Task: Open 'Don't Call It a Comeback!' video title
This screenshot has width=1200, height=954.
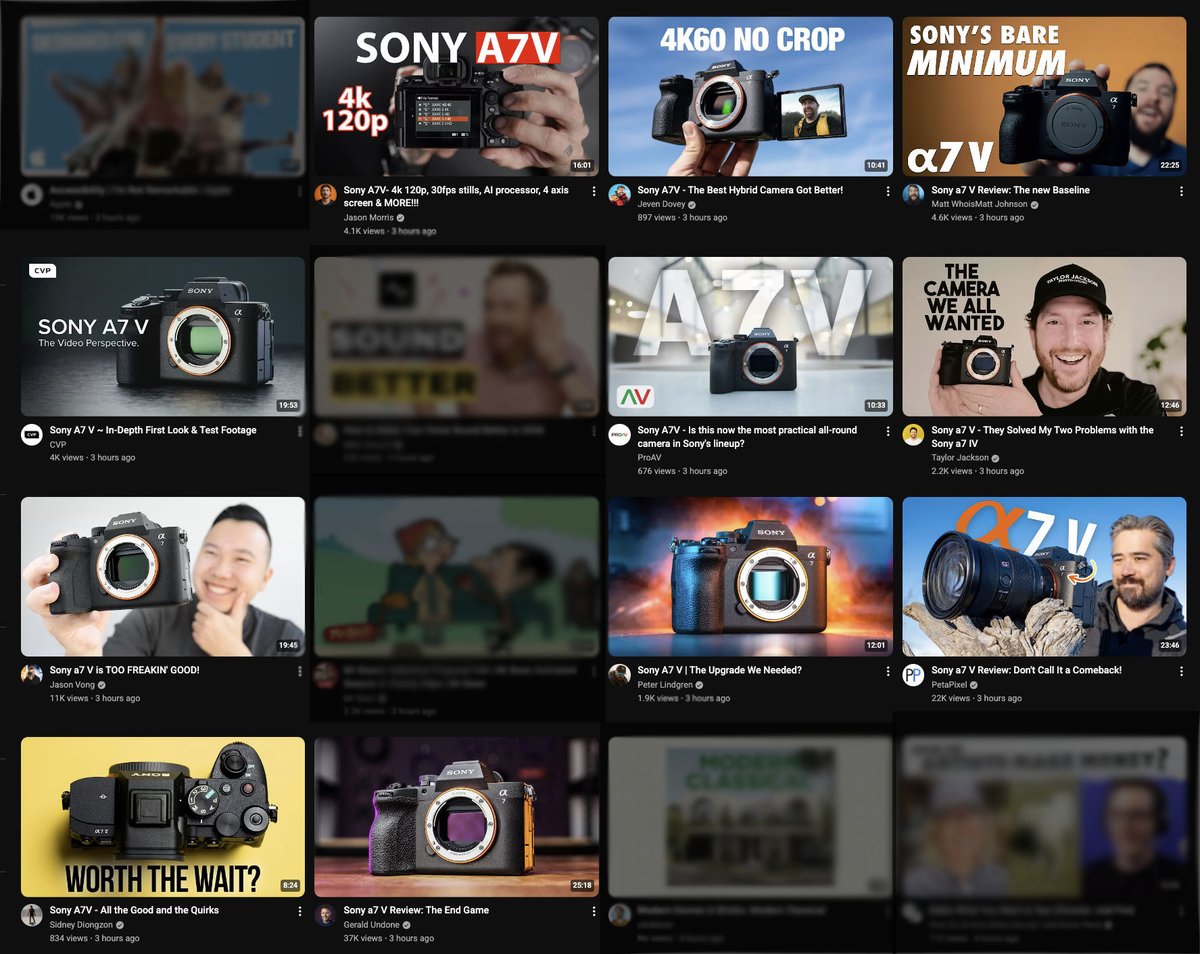Action: (x=1026, y=670)
